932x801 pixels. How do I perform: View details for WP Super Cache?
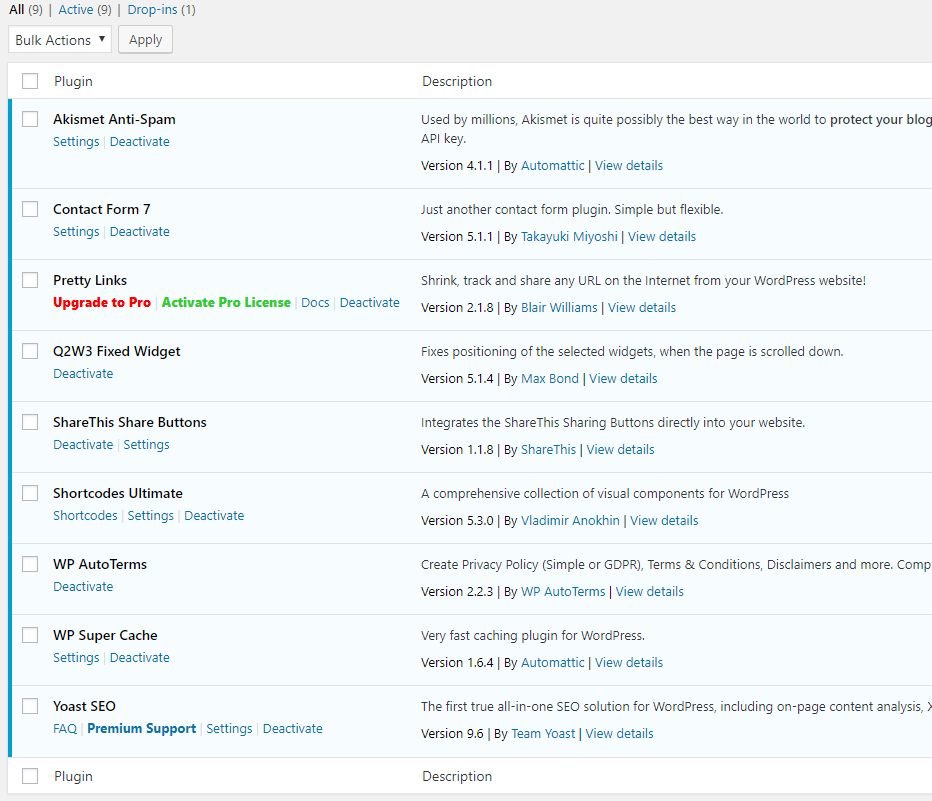[629, 663]
